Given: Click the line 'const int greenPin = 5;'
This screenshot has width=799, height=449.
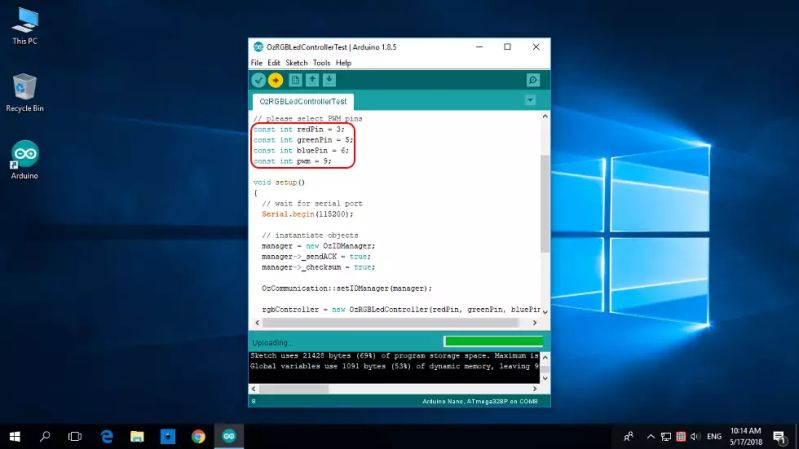Looking at the screenshot, I should click(x=303, y=140).
